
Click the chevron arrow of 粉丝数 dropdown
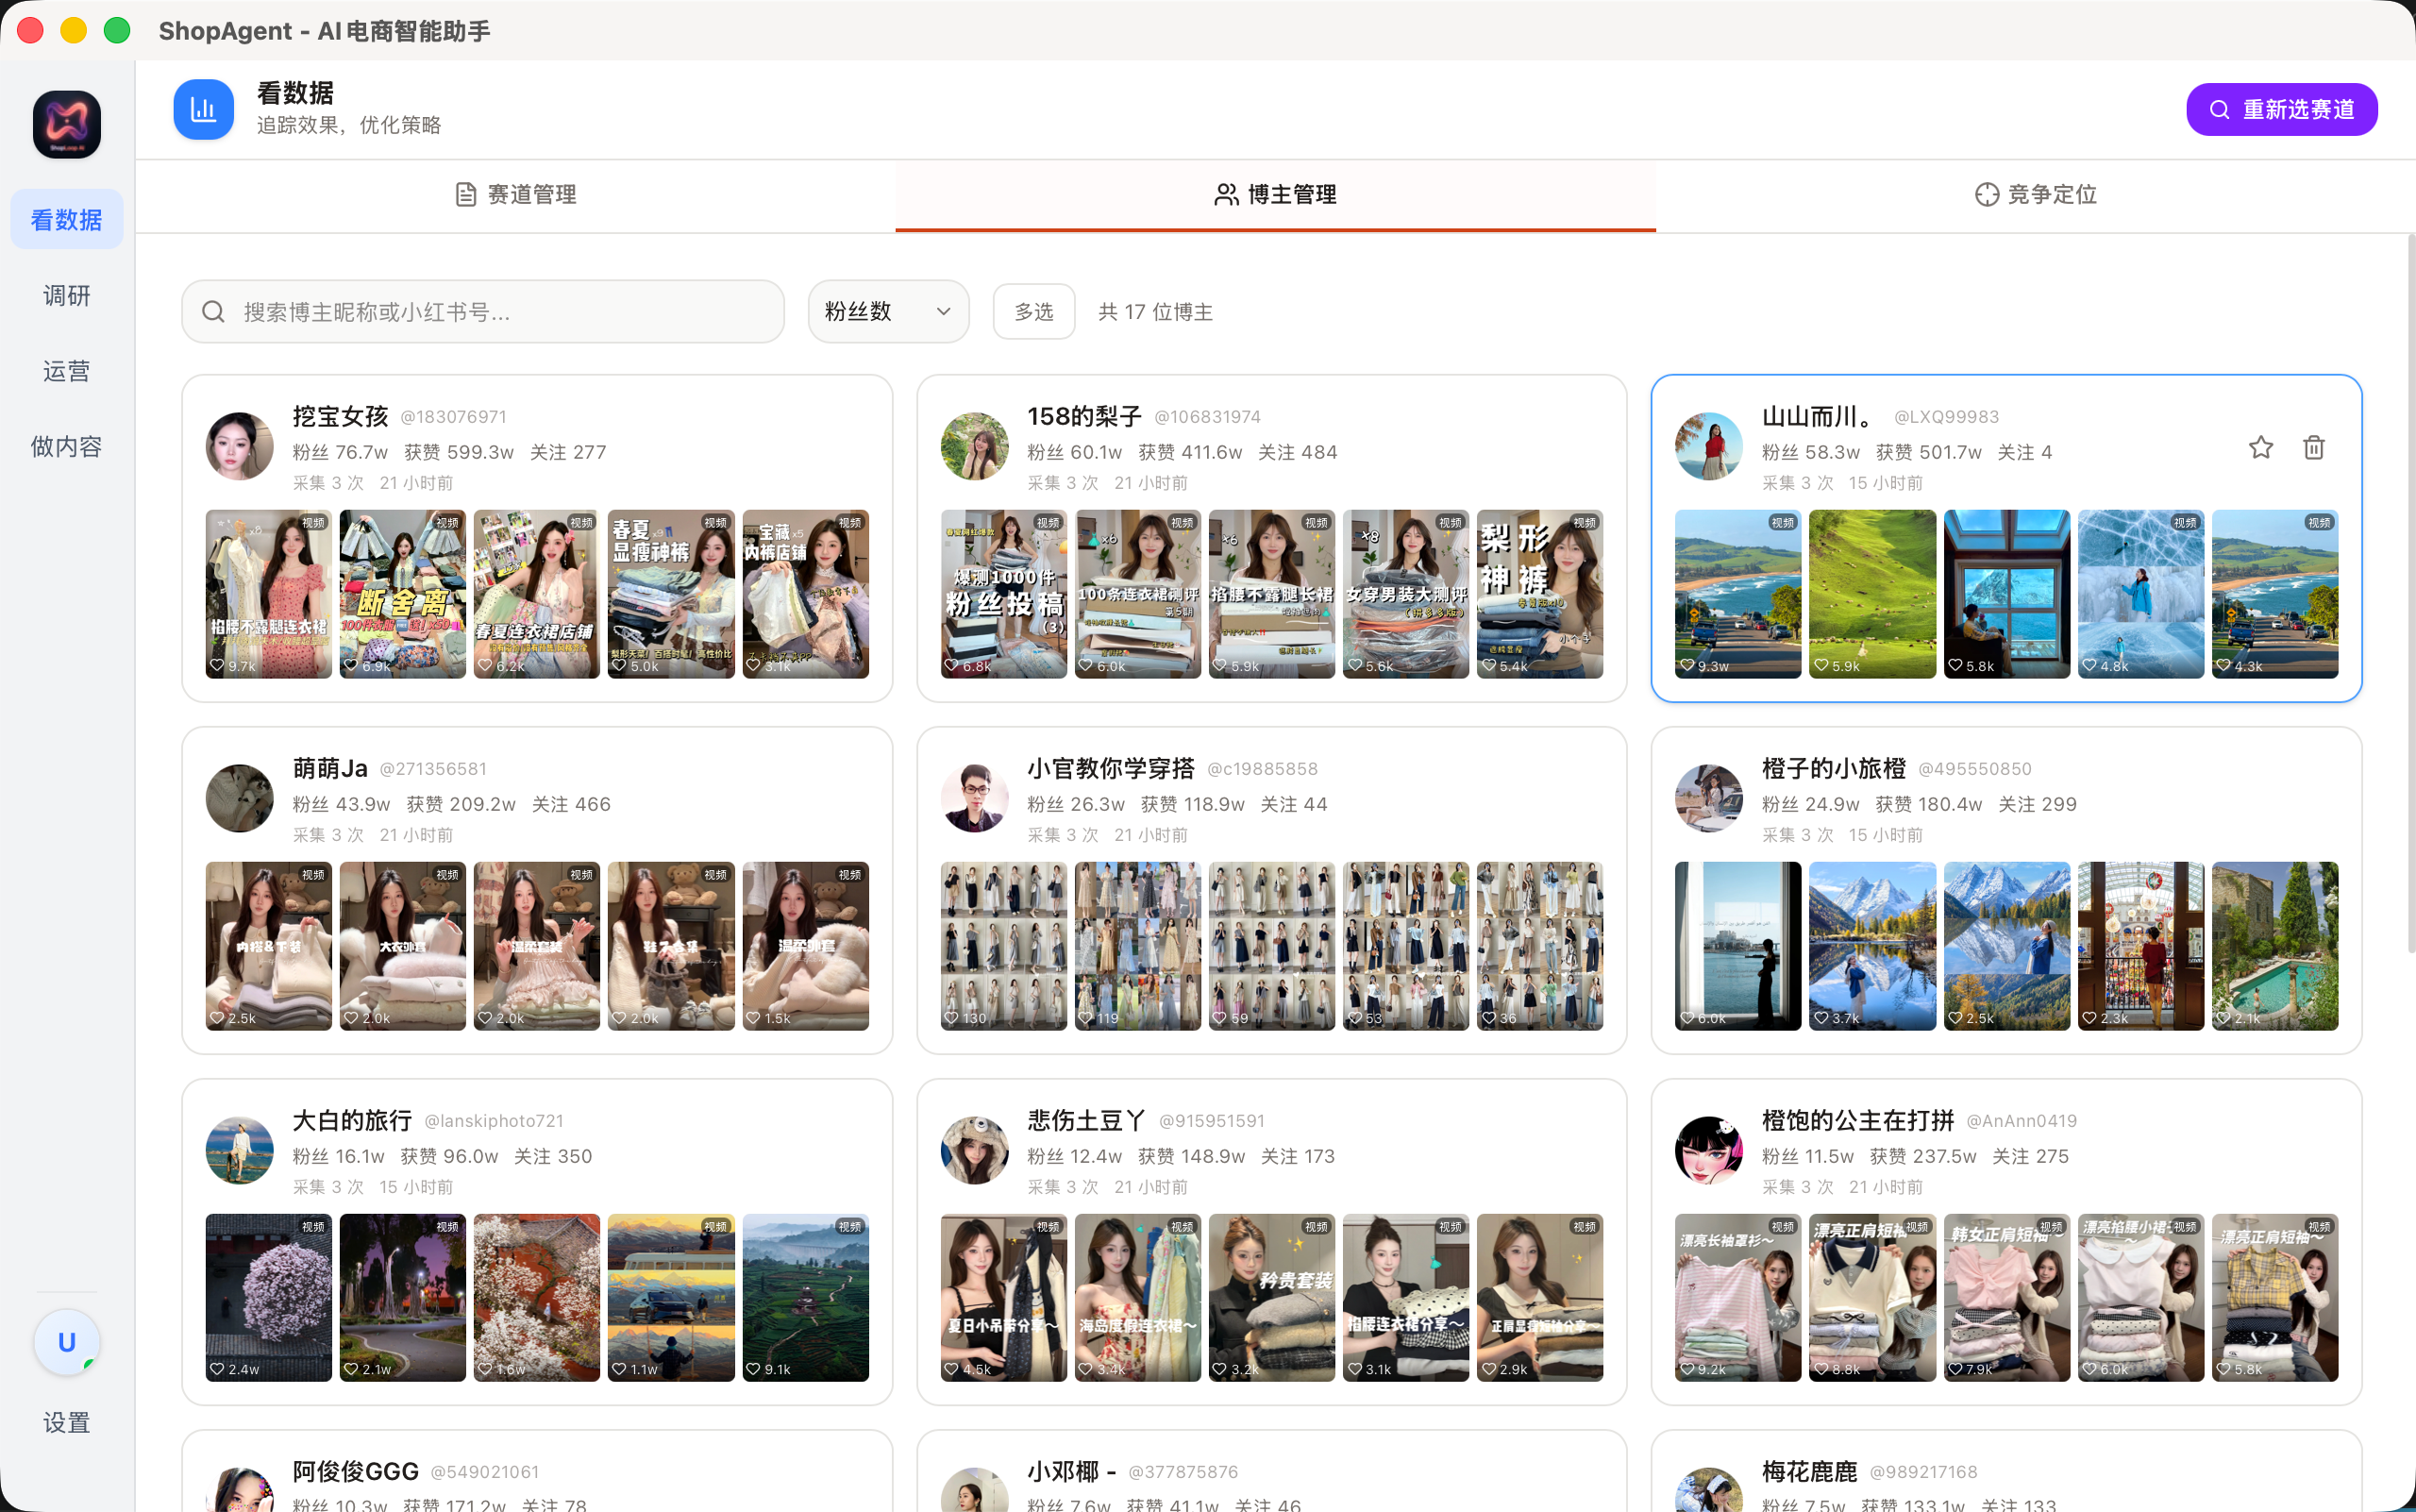[x=943, y=312]
